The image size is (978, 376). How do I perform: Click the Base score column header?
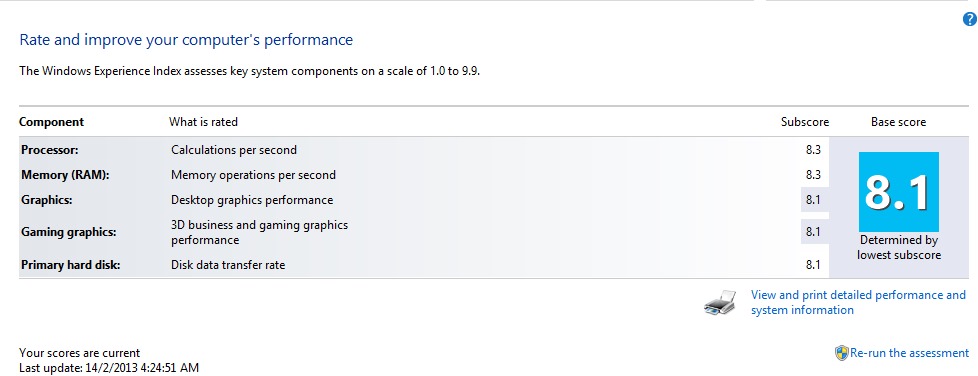click(898, 122)
